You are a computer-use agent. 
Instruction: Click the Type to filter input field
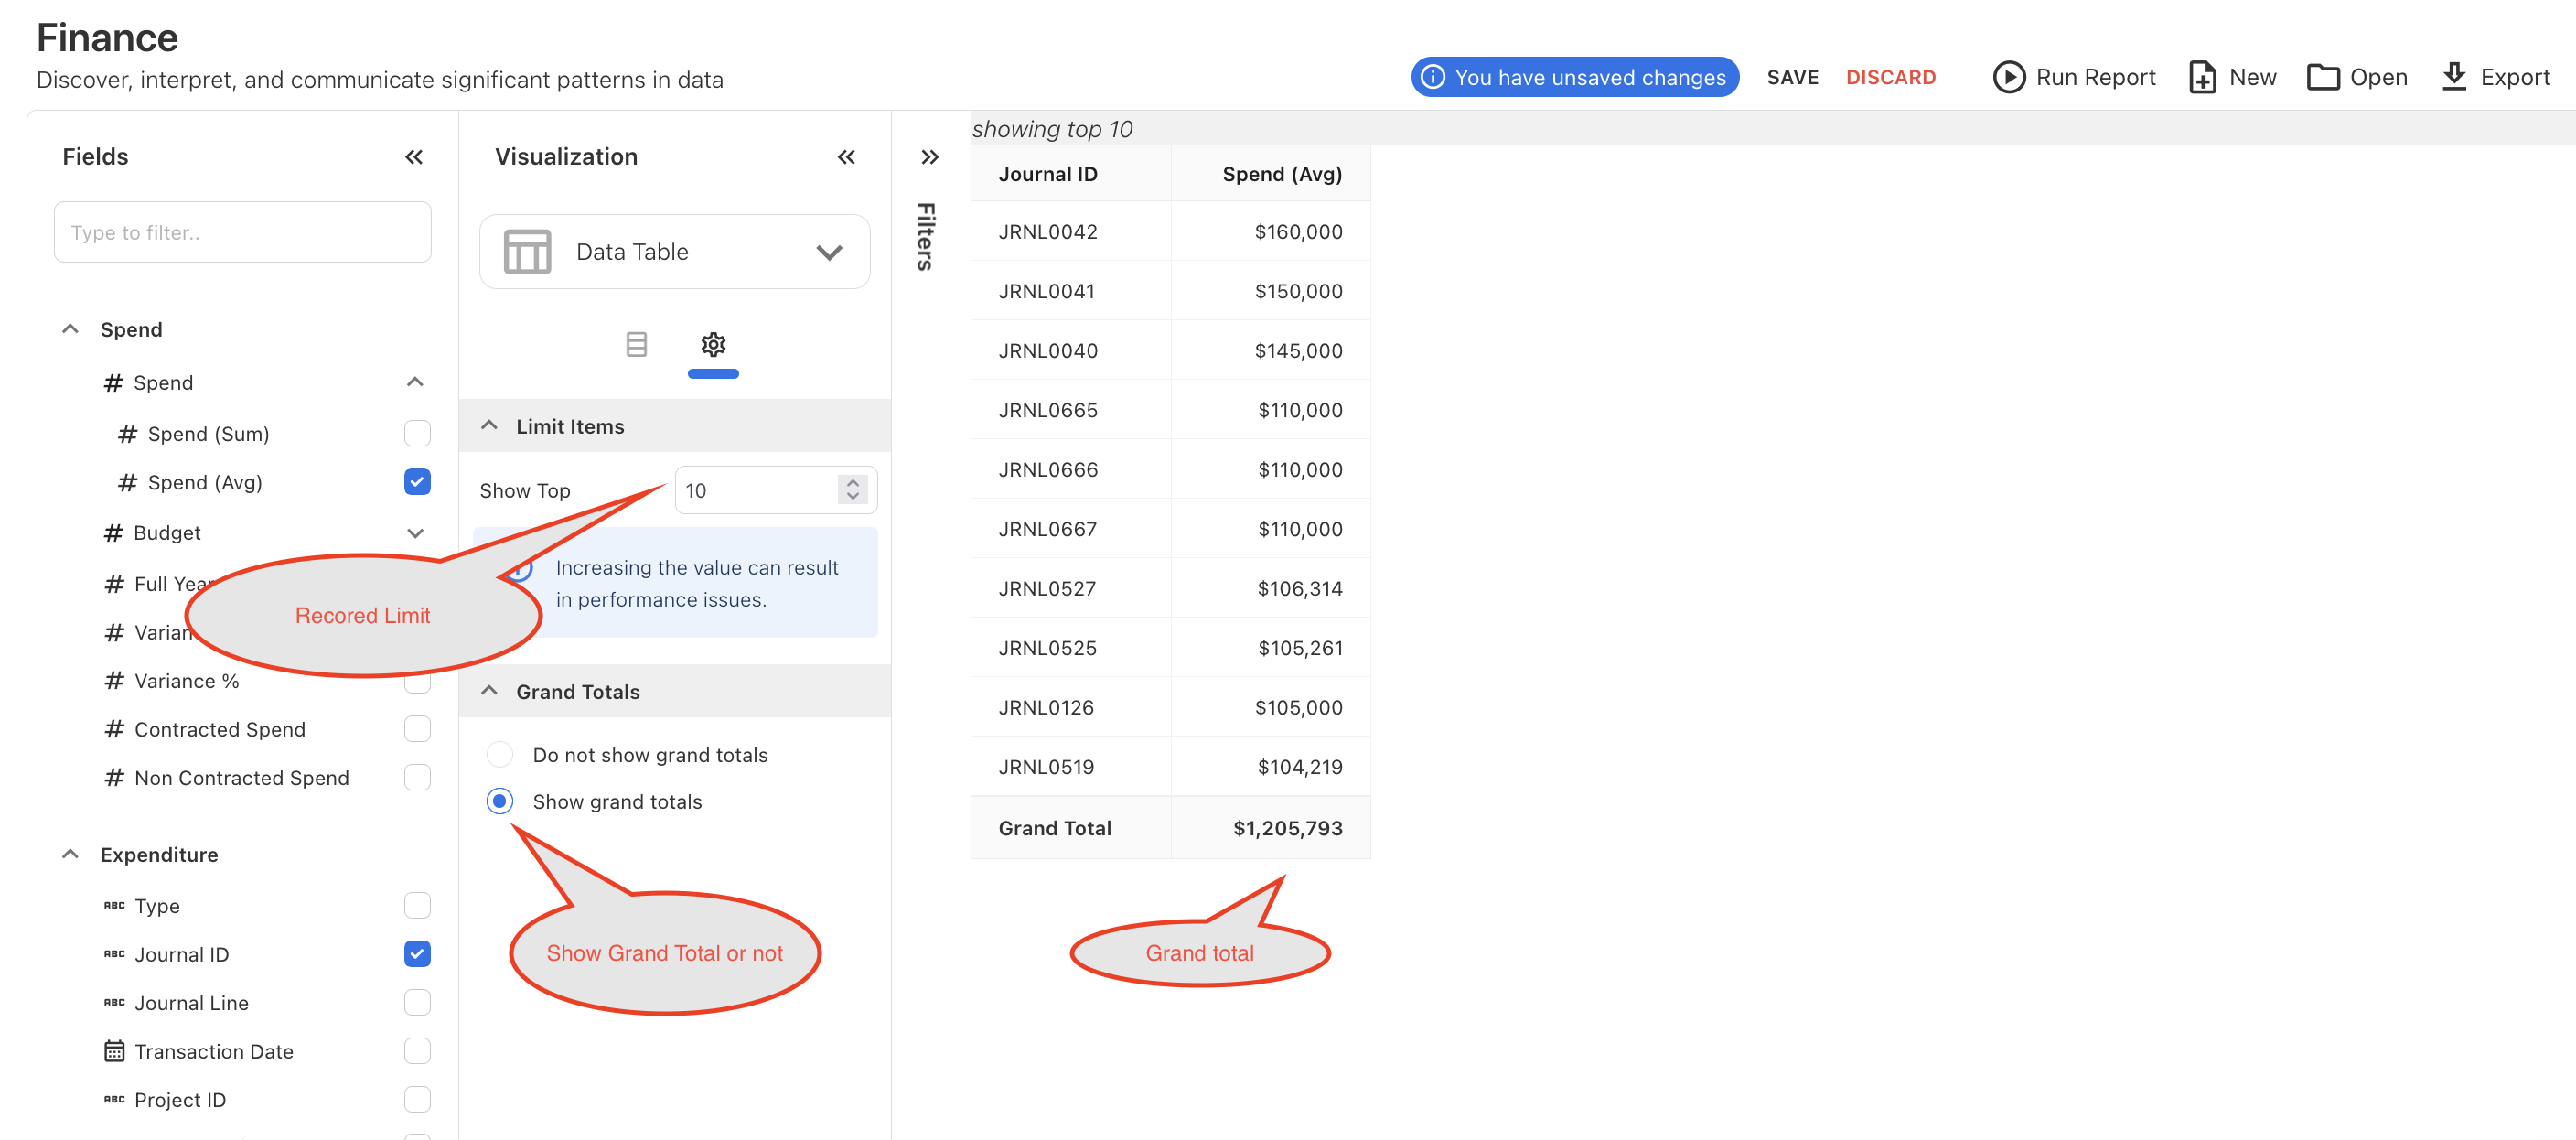click(x=243, y=233)
